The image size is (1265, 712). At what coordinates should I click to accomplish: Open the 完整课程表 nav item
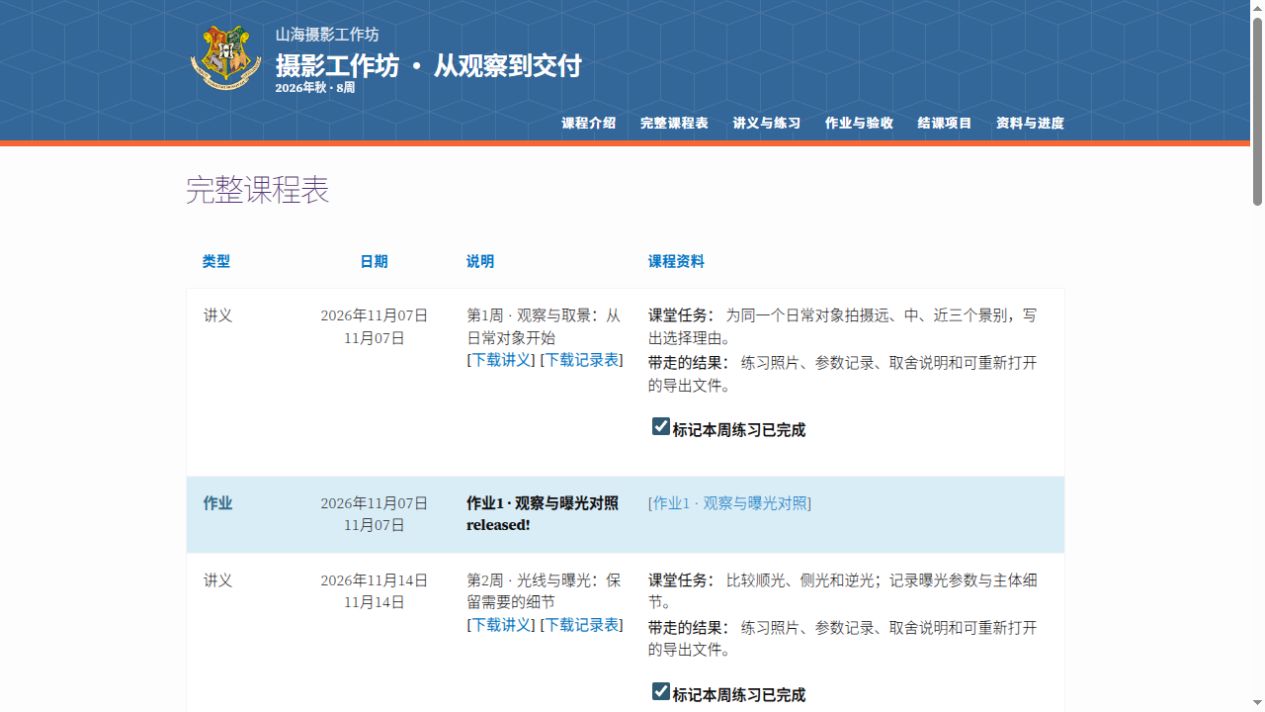point(674,123)
